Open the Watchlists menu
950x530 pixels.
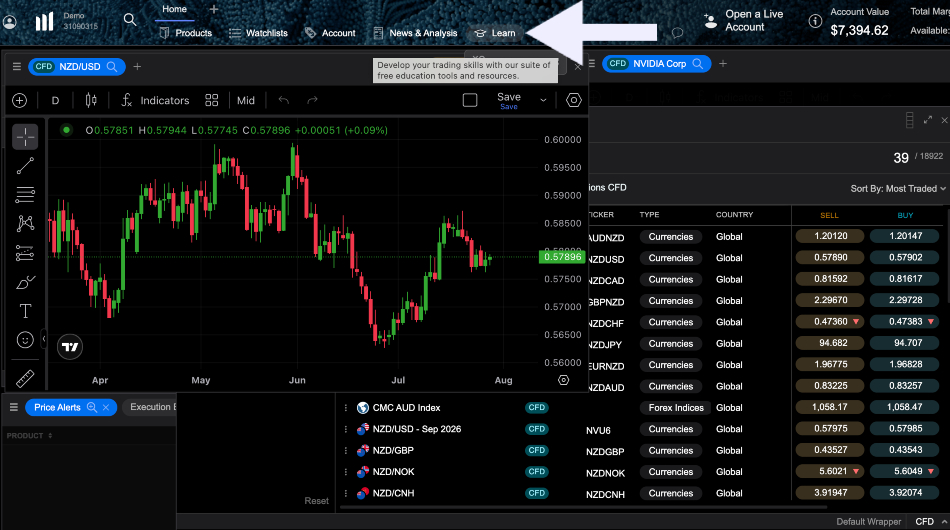[x=259, y=33]
